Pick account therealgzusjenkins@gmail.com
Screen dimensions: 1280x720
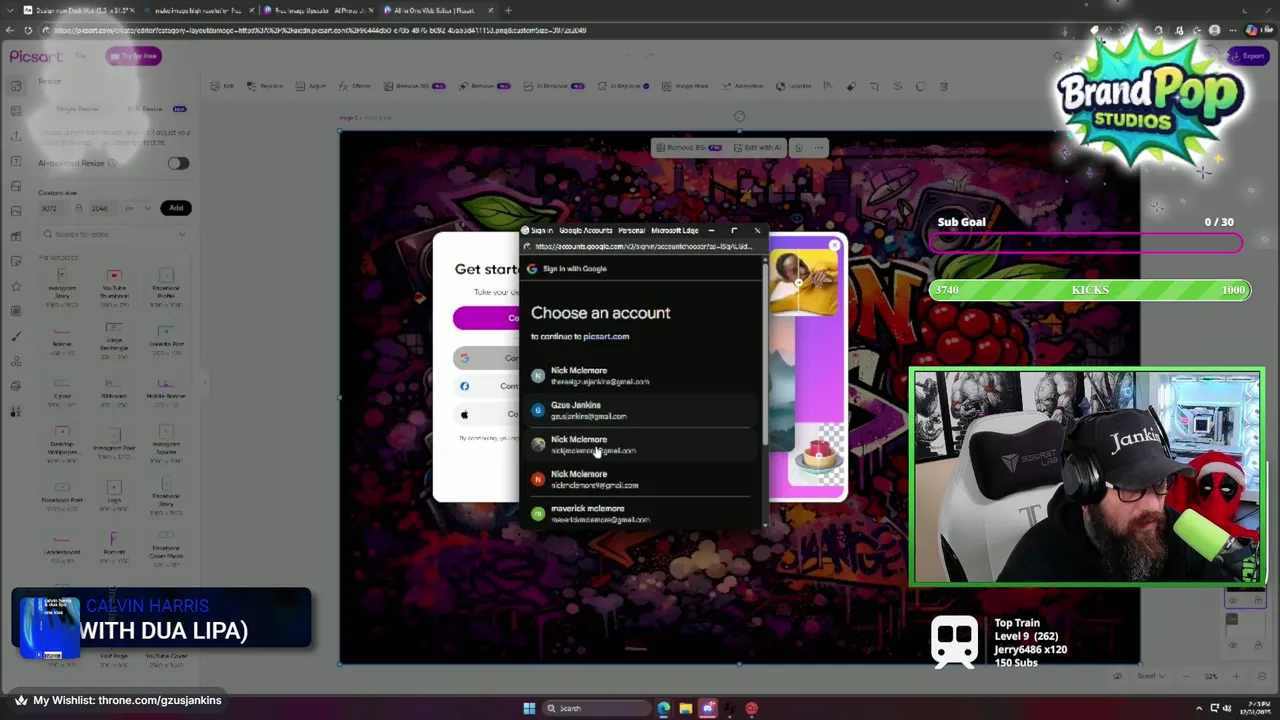click(640, 376)
